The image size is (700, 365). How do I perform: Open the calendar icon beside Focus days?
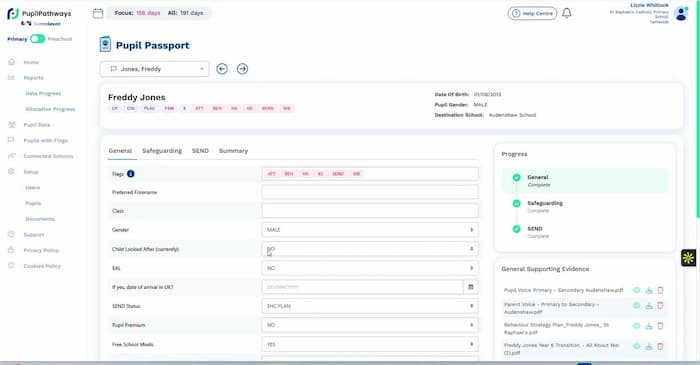pyautogui.click(x=98, y=13)
